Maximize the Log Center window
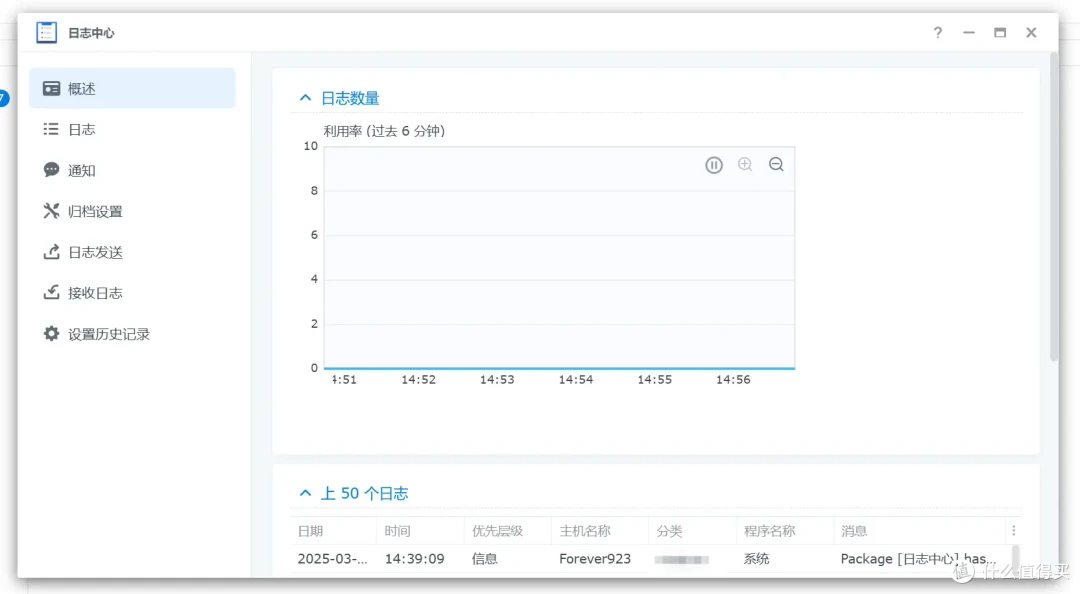 click(999, 32)
